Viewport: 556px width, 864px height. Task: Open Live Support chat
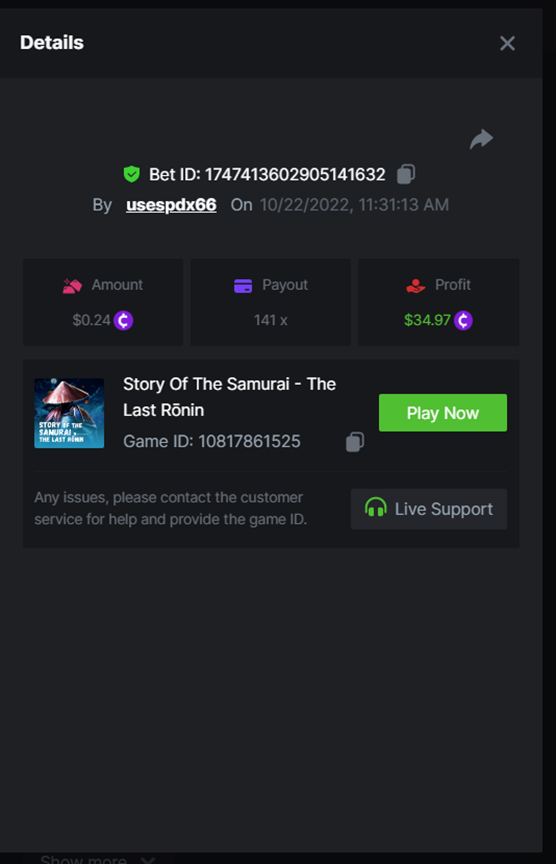pos(429,509)
